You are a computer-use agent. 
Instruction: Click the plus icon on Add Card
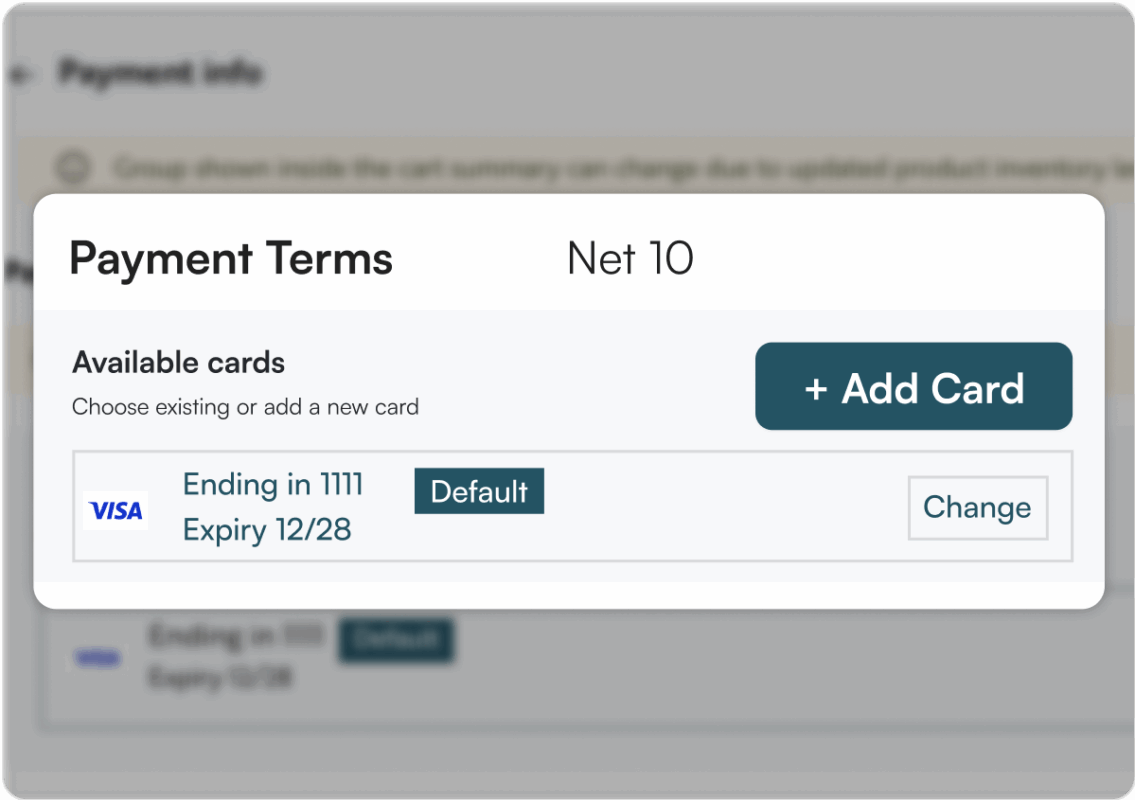point(816,389)
